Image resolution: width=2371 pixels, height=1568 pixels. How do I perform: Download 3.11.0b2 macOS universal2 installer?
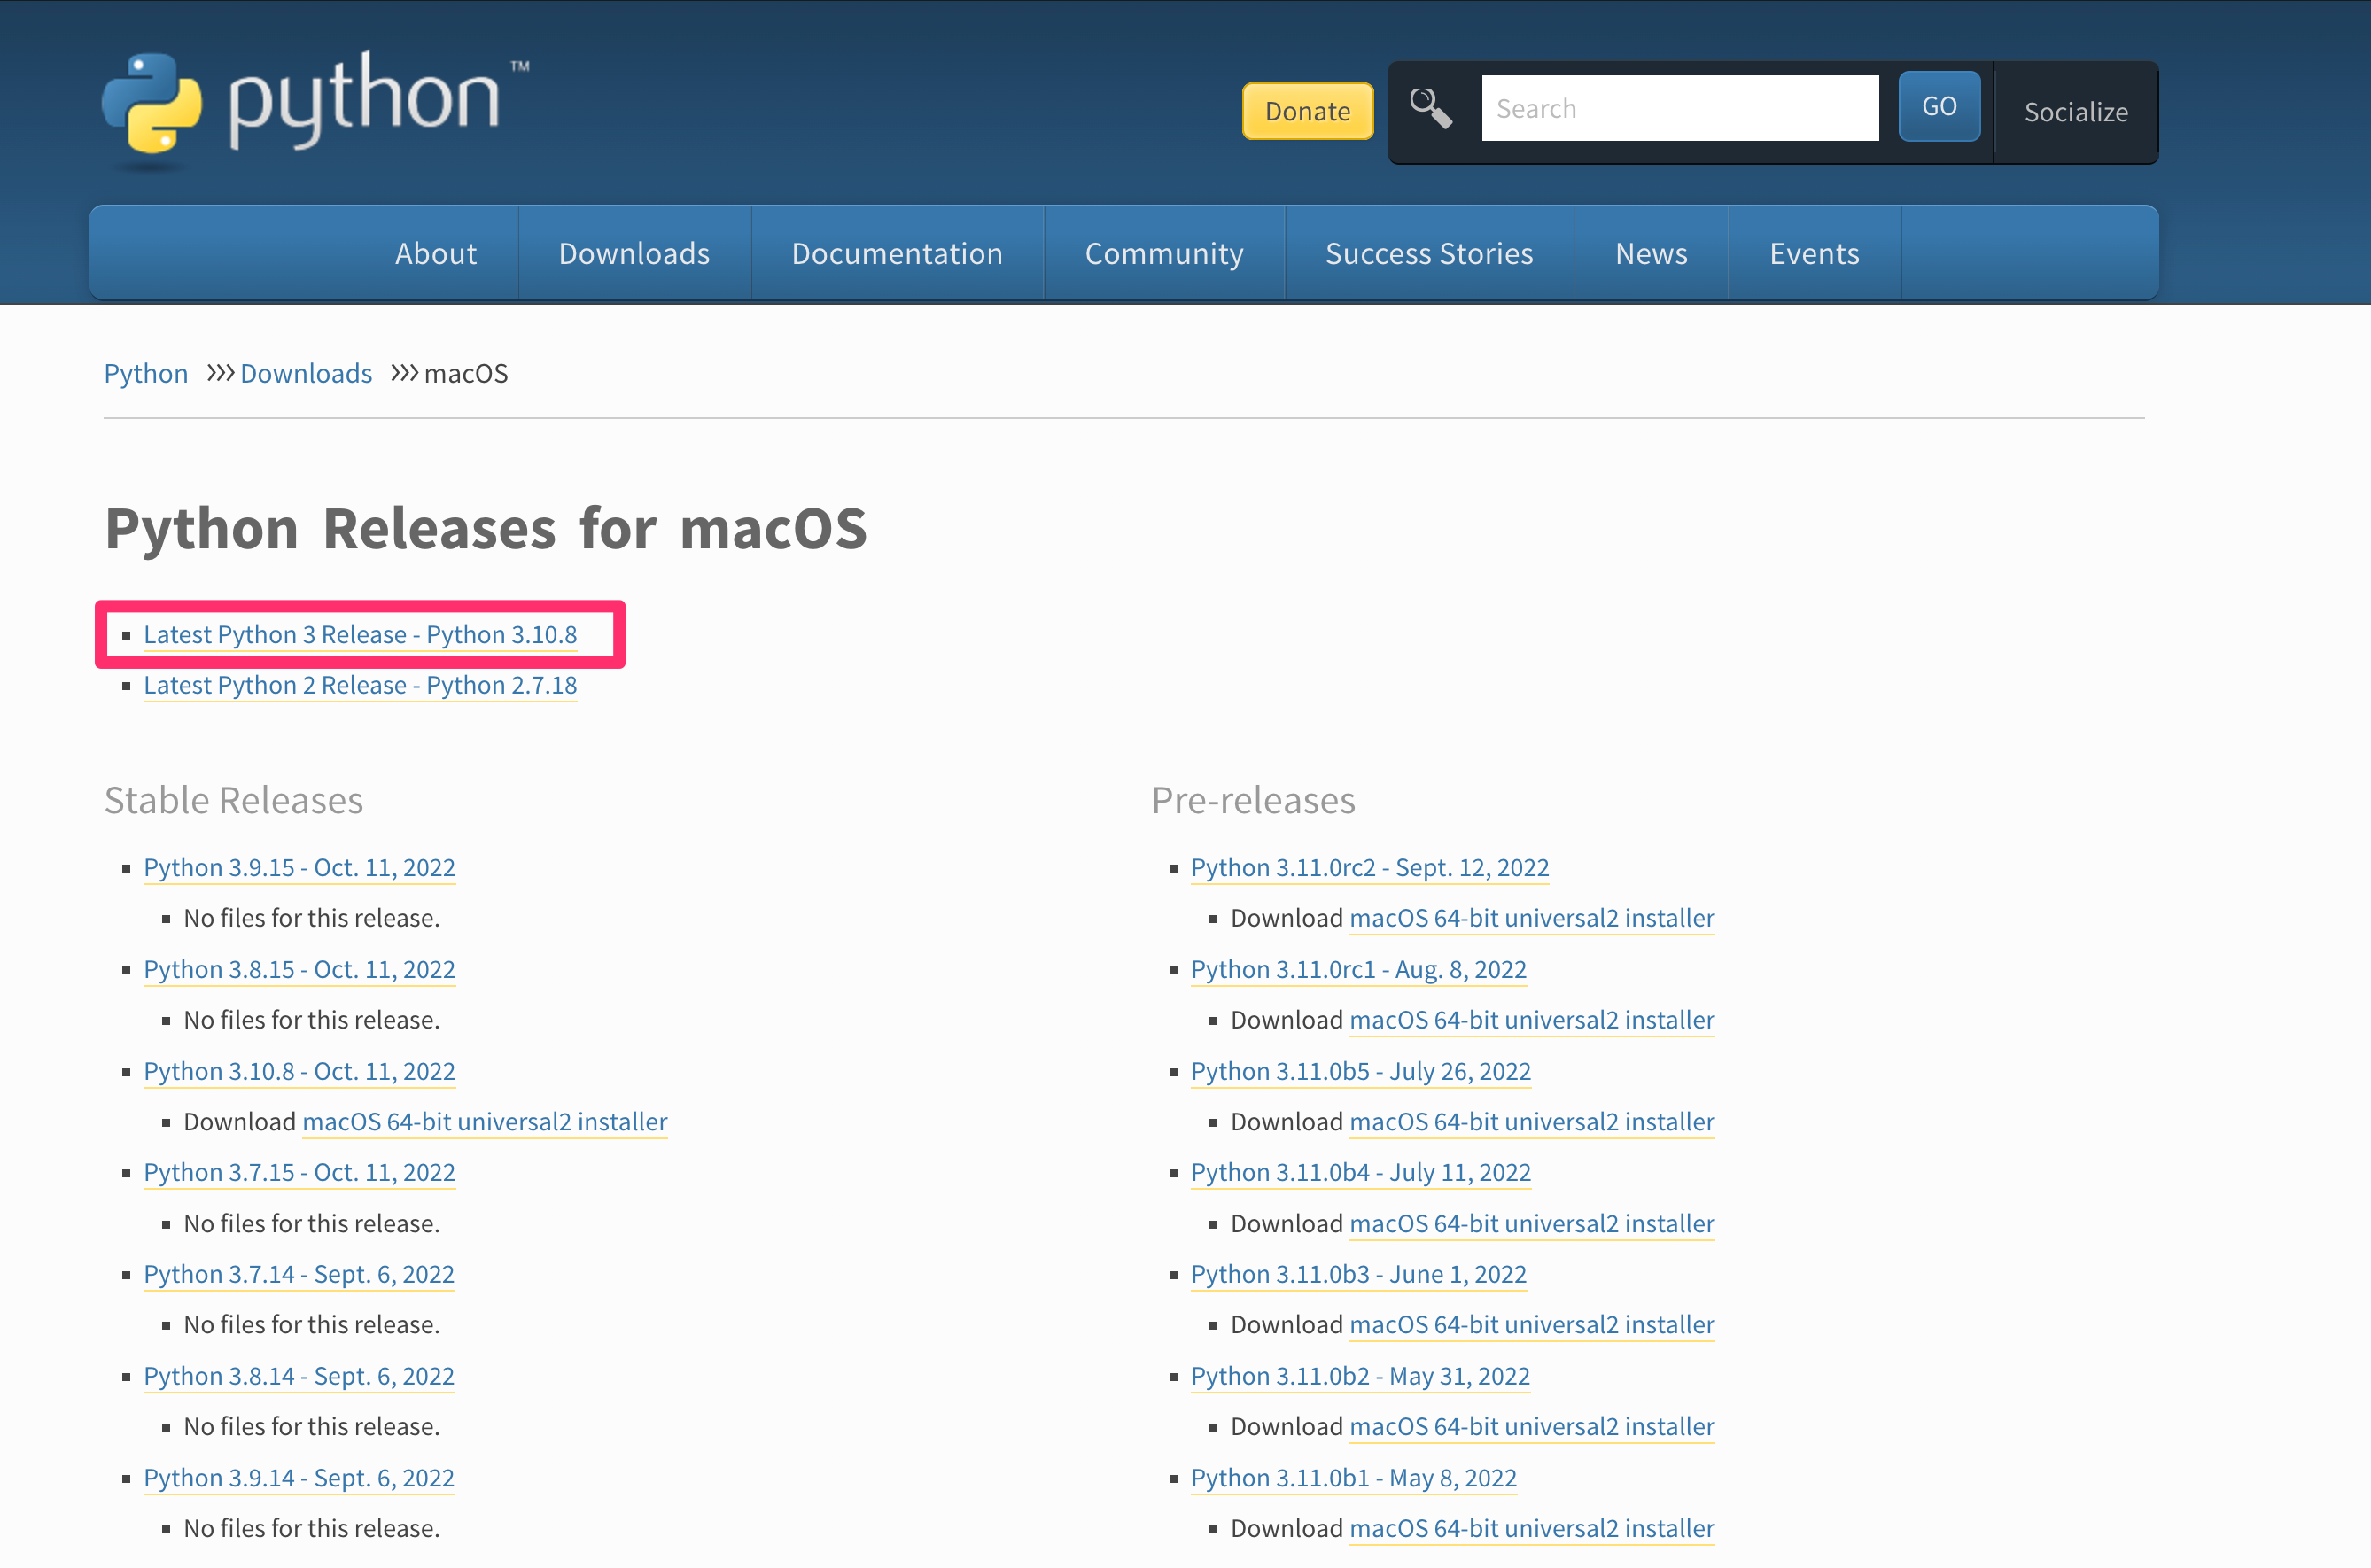point(1532,1426)
